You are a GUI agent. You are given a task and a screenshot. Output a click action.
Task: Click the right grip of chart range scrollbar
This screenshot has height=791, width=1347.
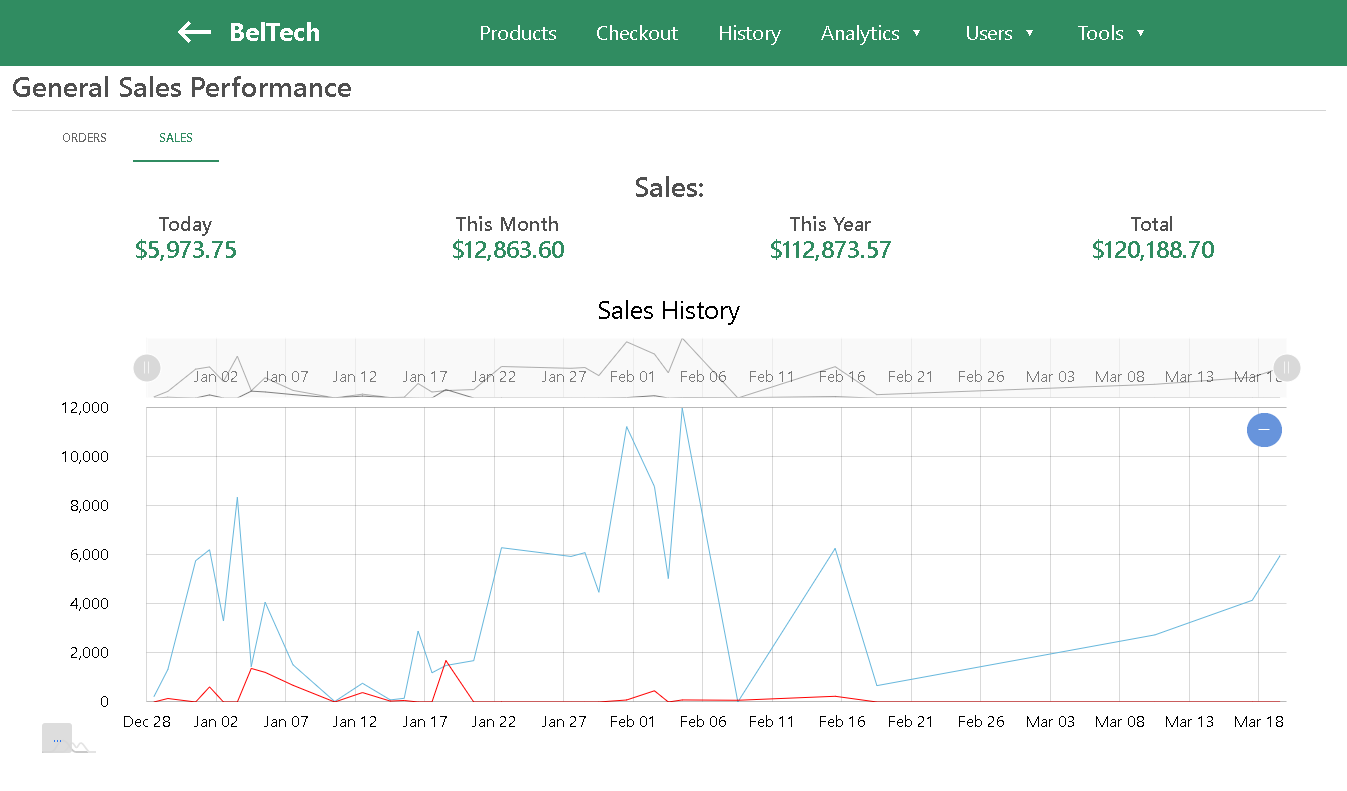(x=1286, y=368)
